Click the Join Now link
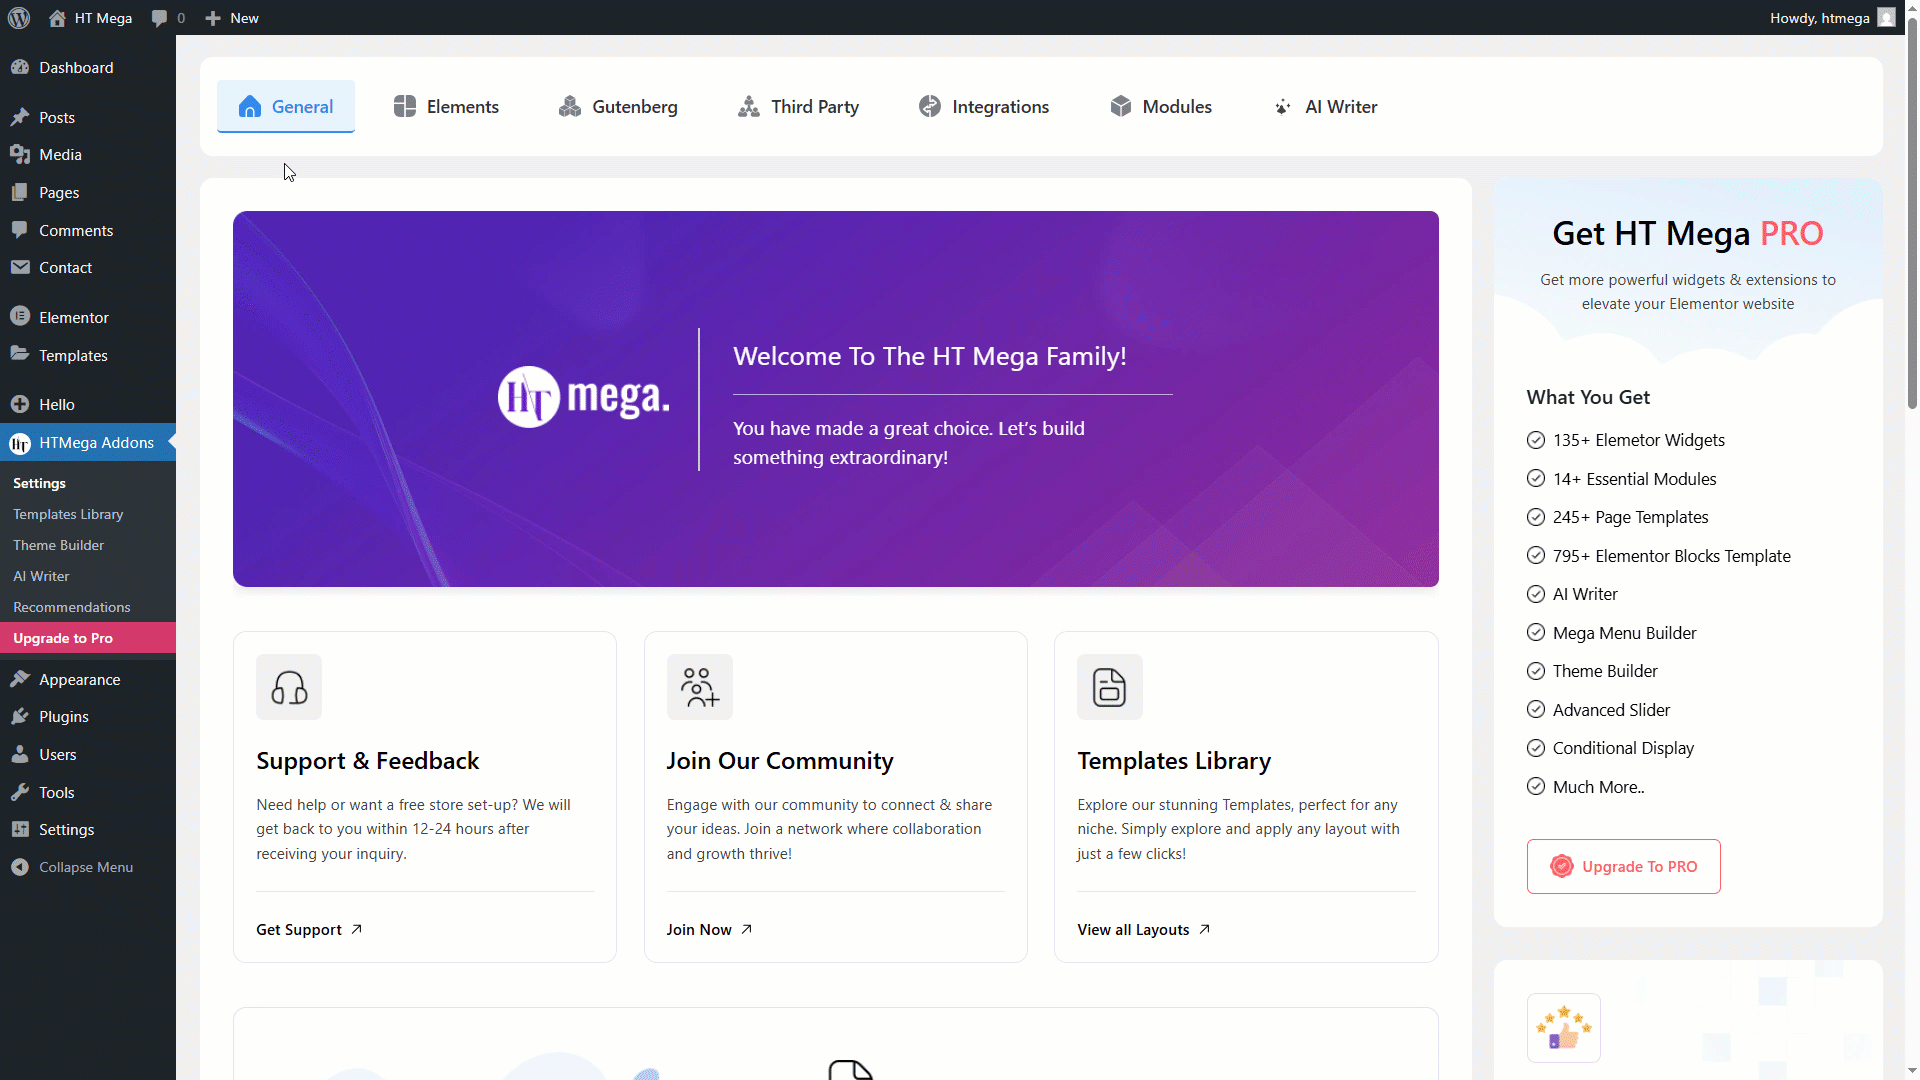Image resolution: width=1920 pixels, height=1080 pixels. click(709, 929)
